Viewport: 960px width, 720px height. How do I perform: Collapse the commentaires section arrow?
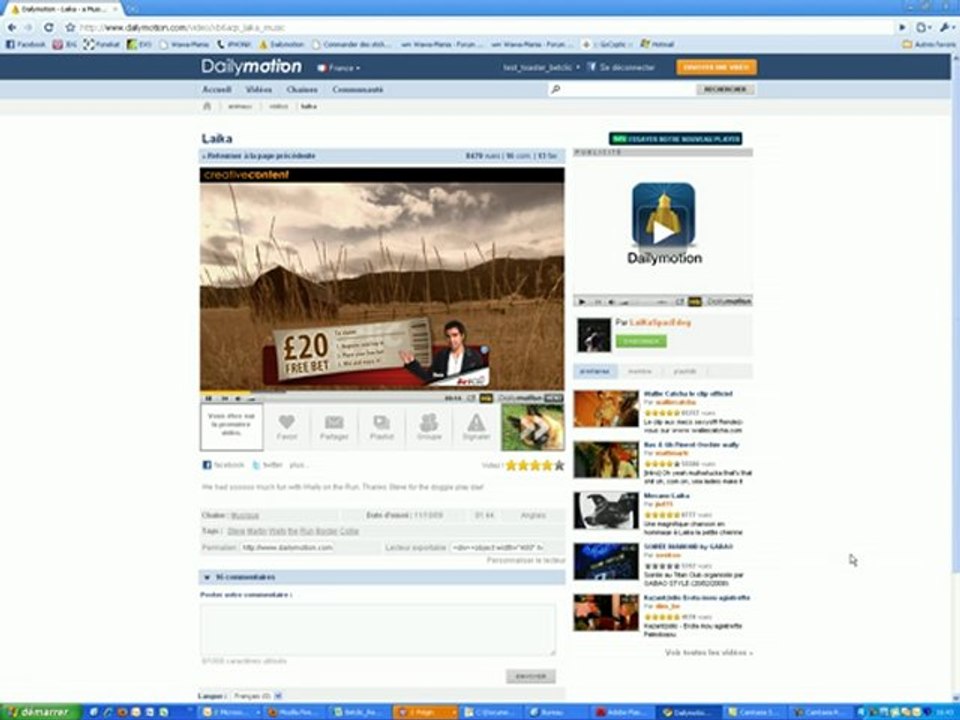(206, 577)
